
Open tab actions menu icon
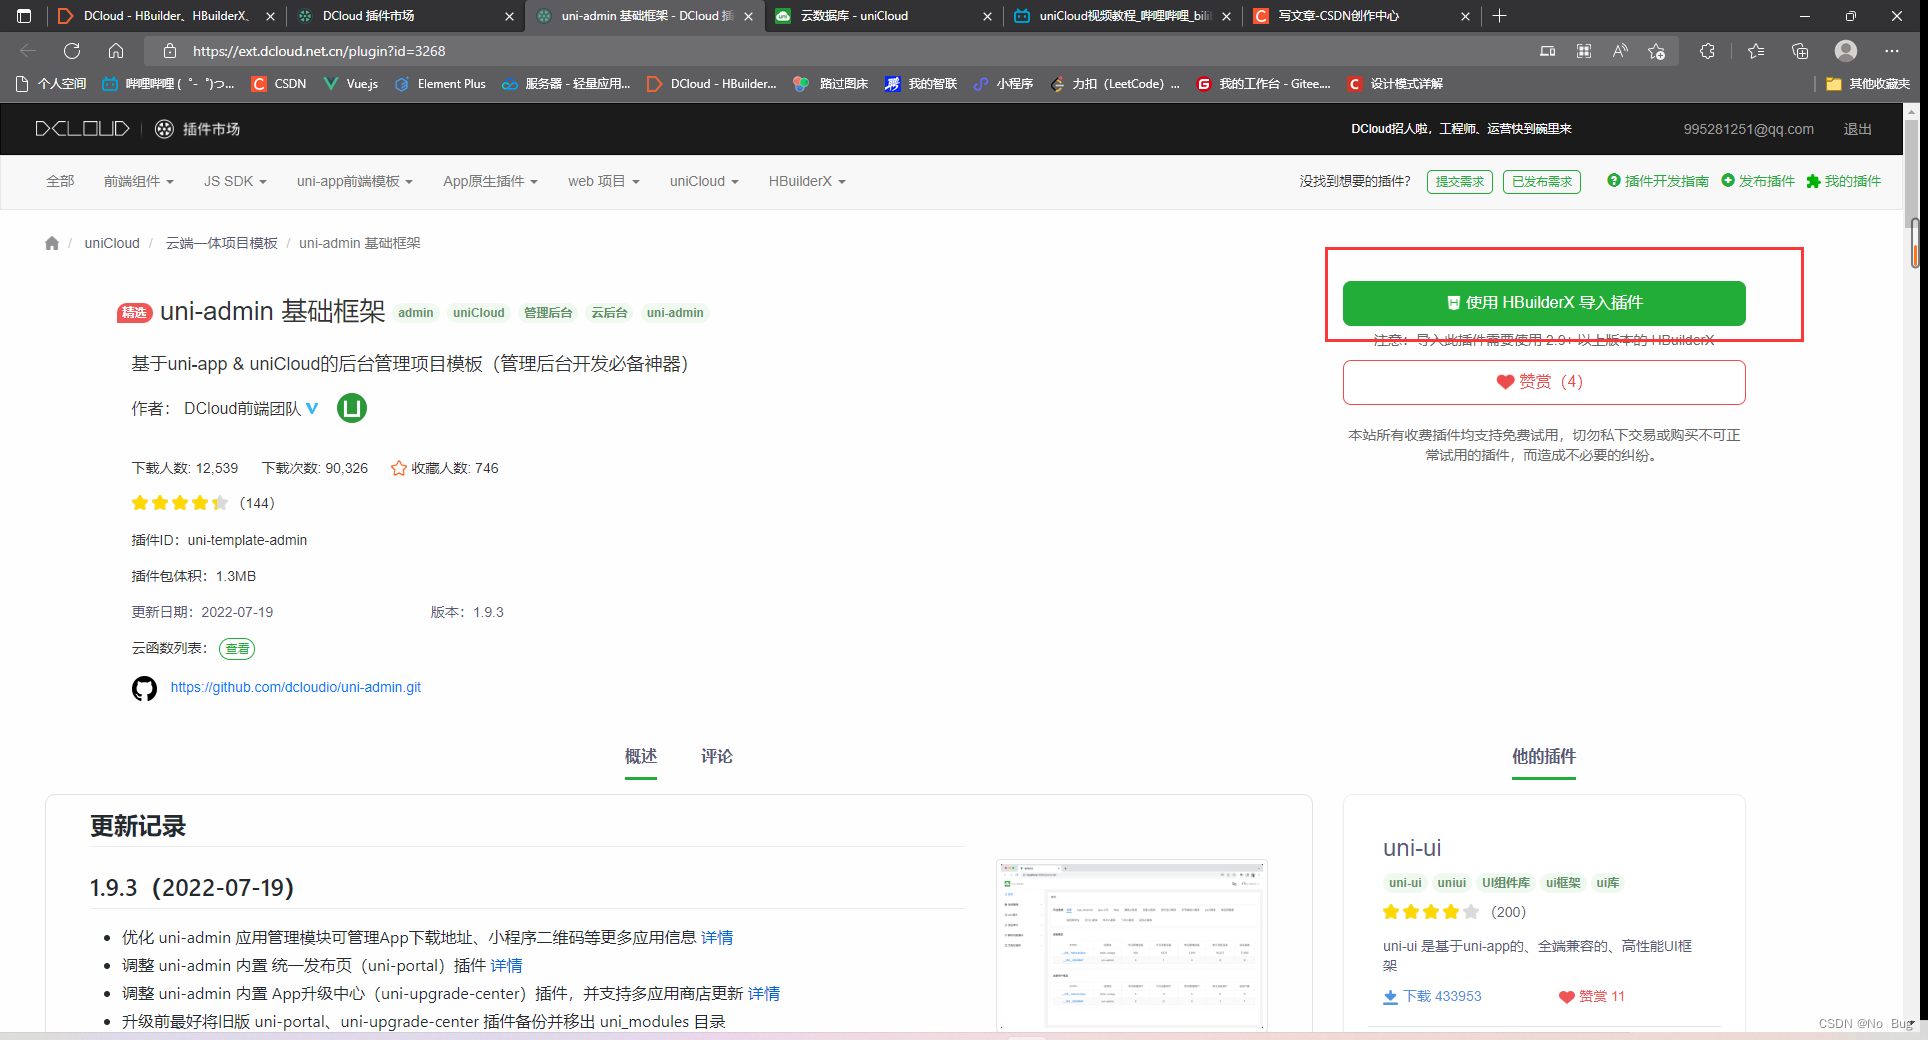pos(24,16)
